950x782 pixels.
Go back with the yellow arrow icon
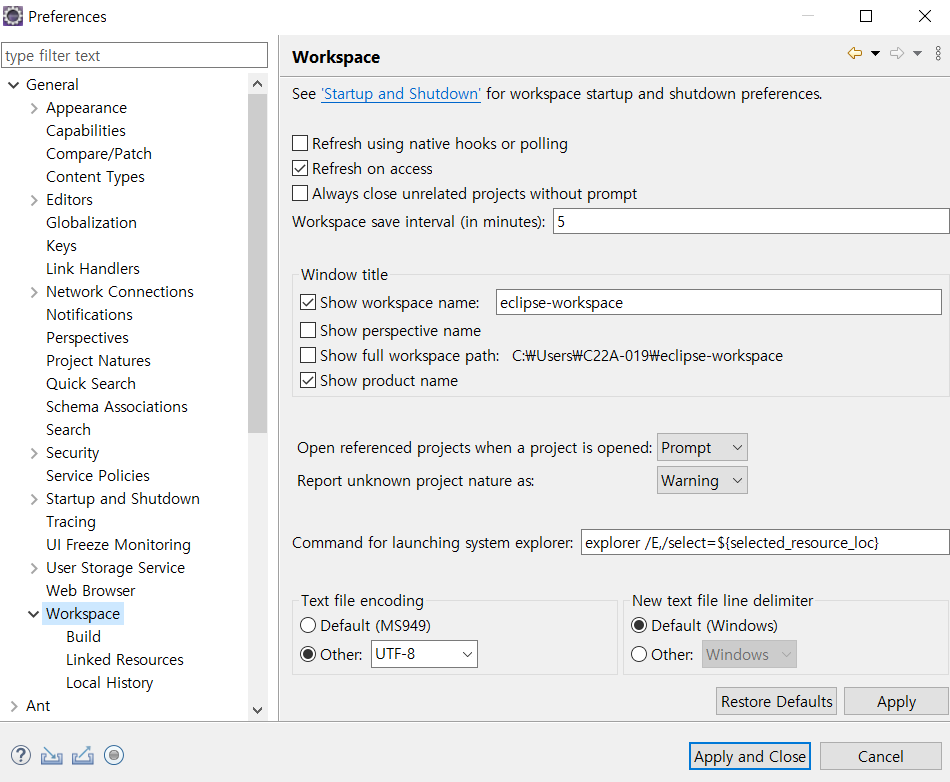tap(855, 53)
